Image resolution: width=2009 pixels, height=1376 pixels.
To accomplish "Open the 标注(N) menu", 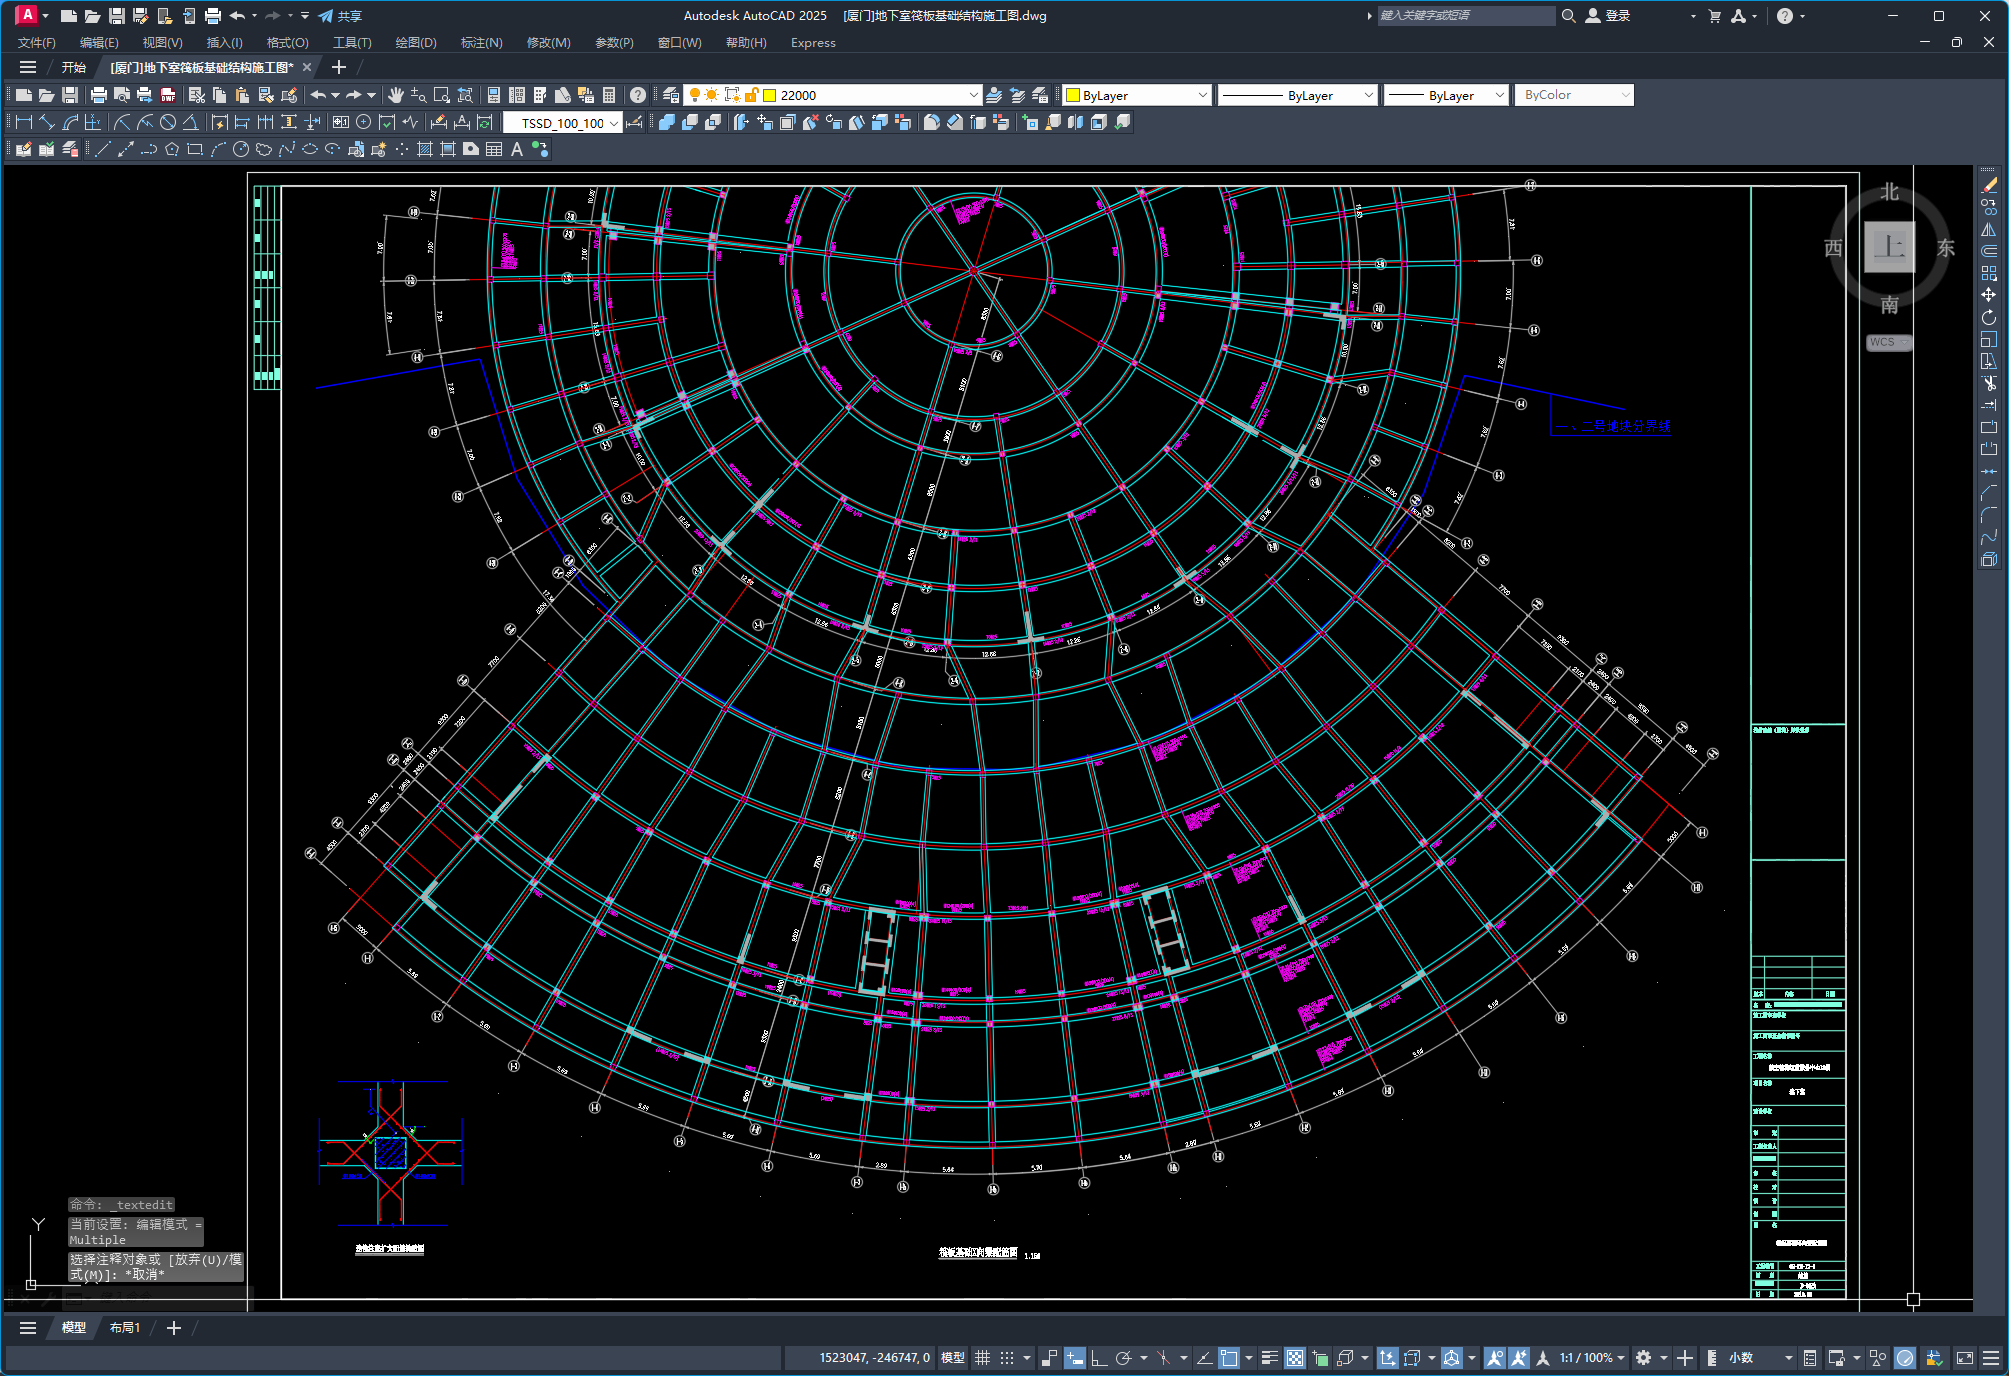I will 482,43.
